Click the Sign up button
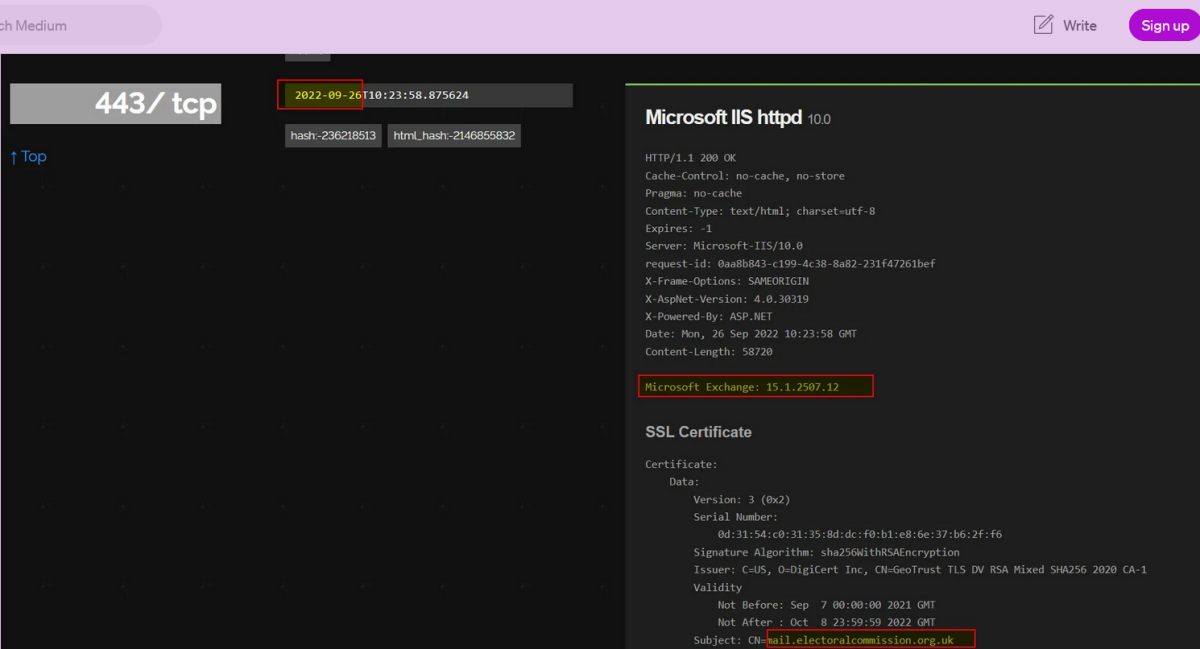 (x=1165, y=25)
